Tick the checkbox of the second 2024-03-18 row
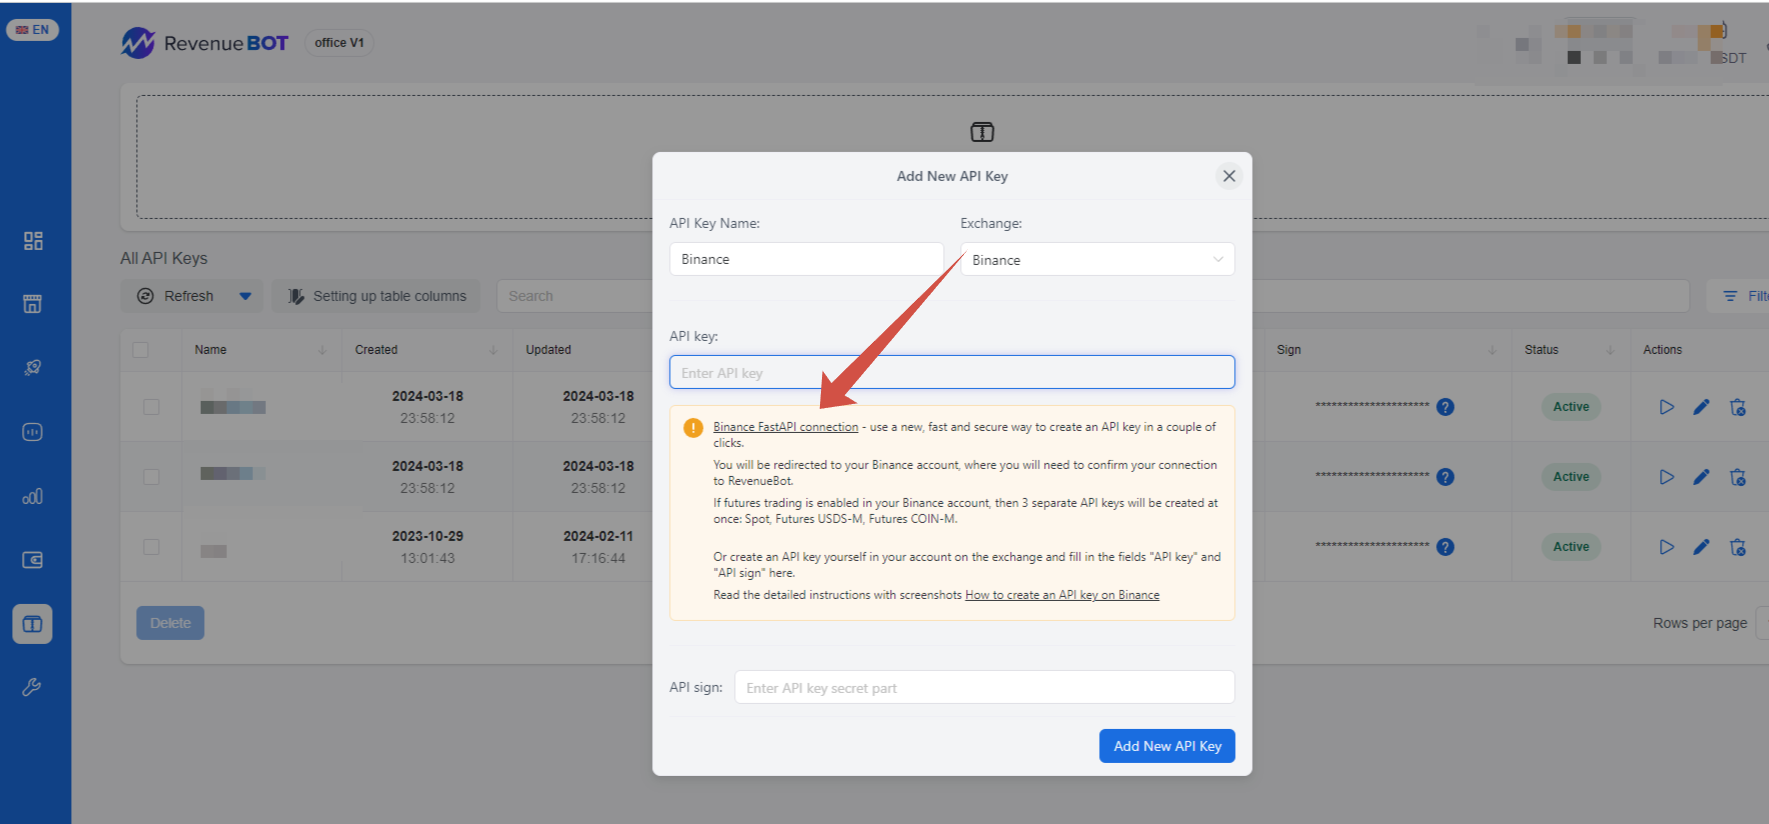This screenshot has height=824, width=1769. 151,477
